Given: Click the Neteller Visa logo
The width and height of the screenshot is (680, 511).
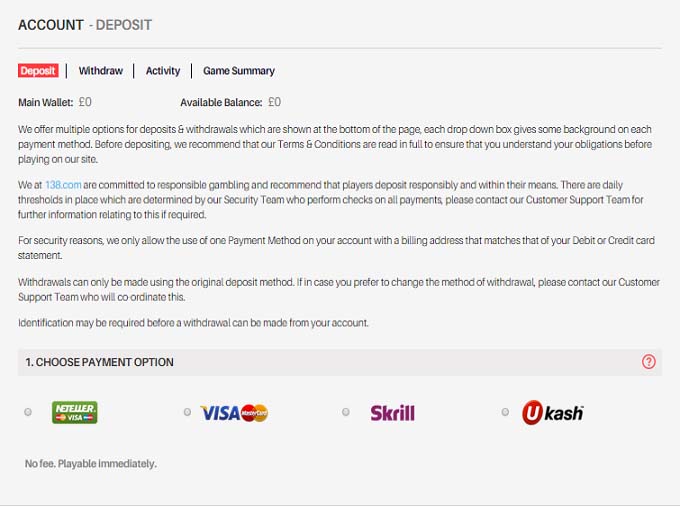Looking at the screenshot, I should pos(74,412).
